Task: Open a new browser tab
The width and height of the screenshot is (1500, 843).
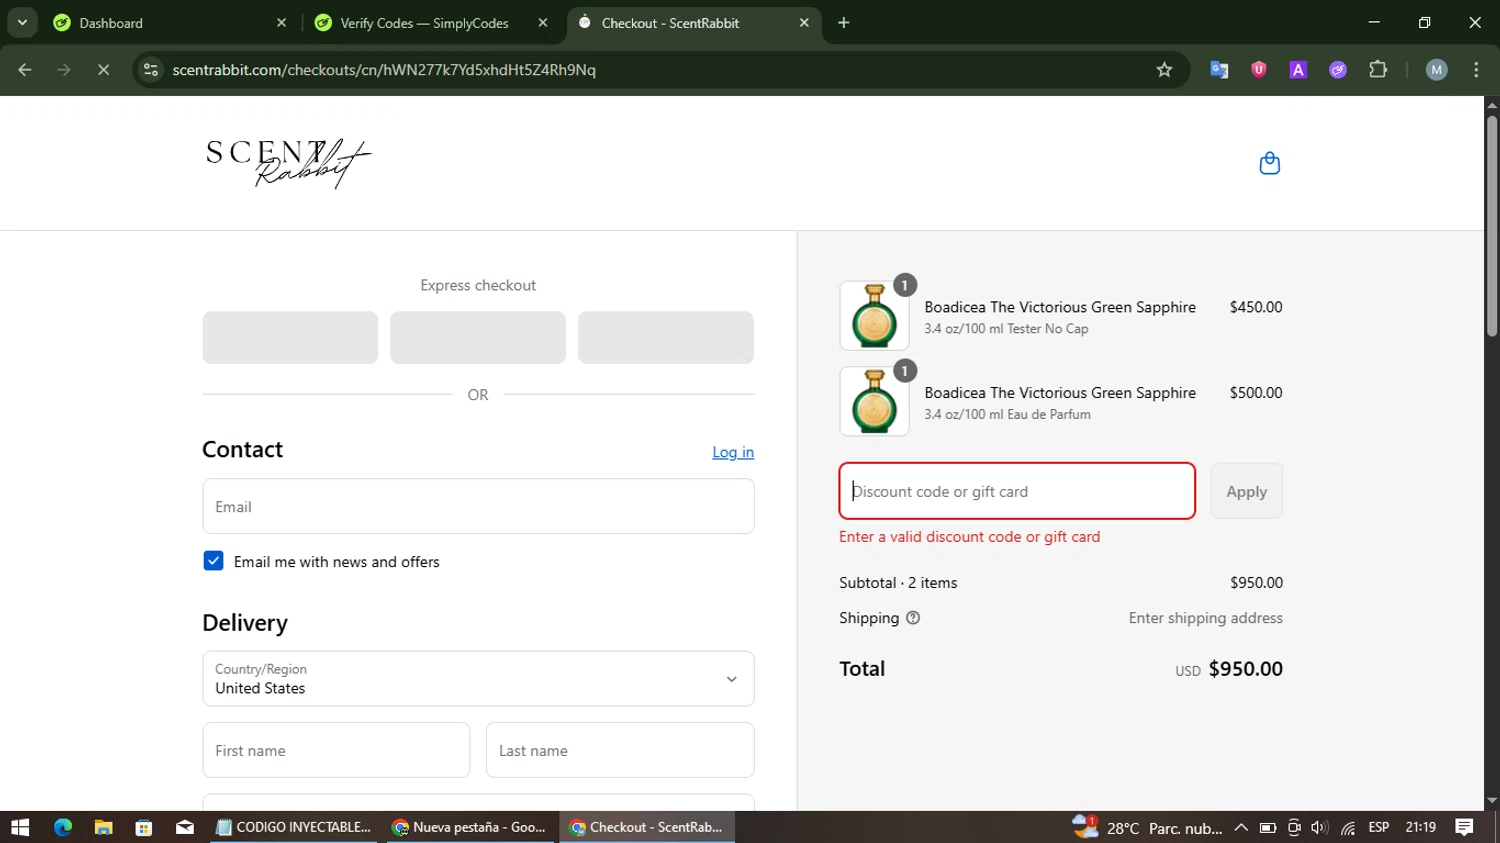Action: coord(843,23)
